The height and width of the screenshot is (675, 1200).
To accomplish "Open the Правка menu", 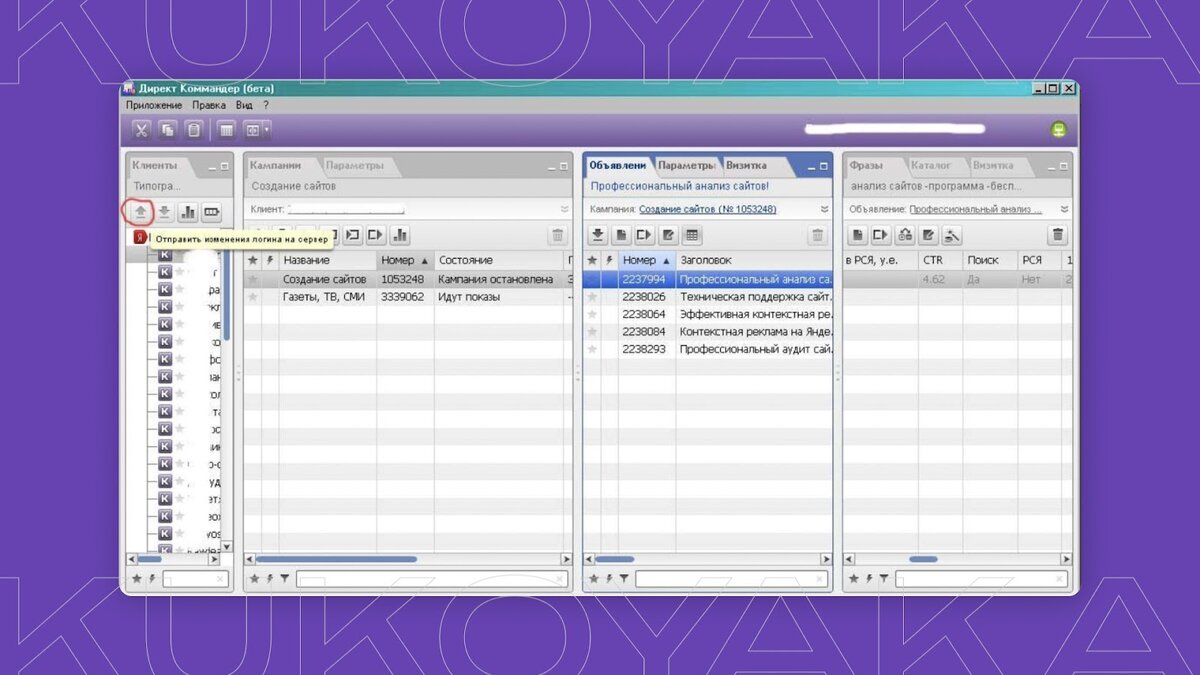I will 209,105.
